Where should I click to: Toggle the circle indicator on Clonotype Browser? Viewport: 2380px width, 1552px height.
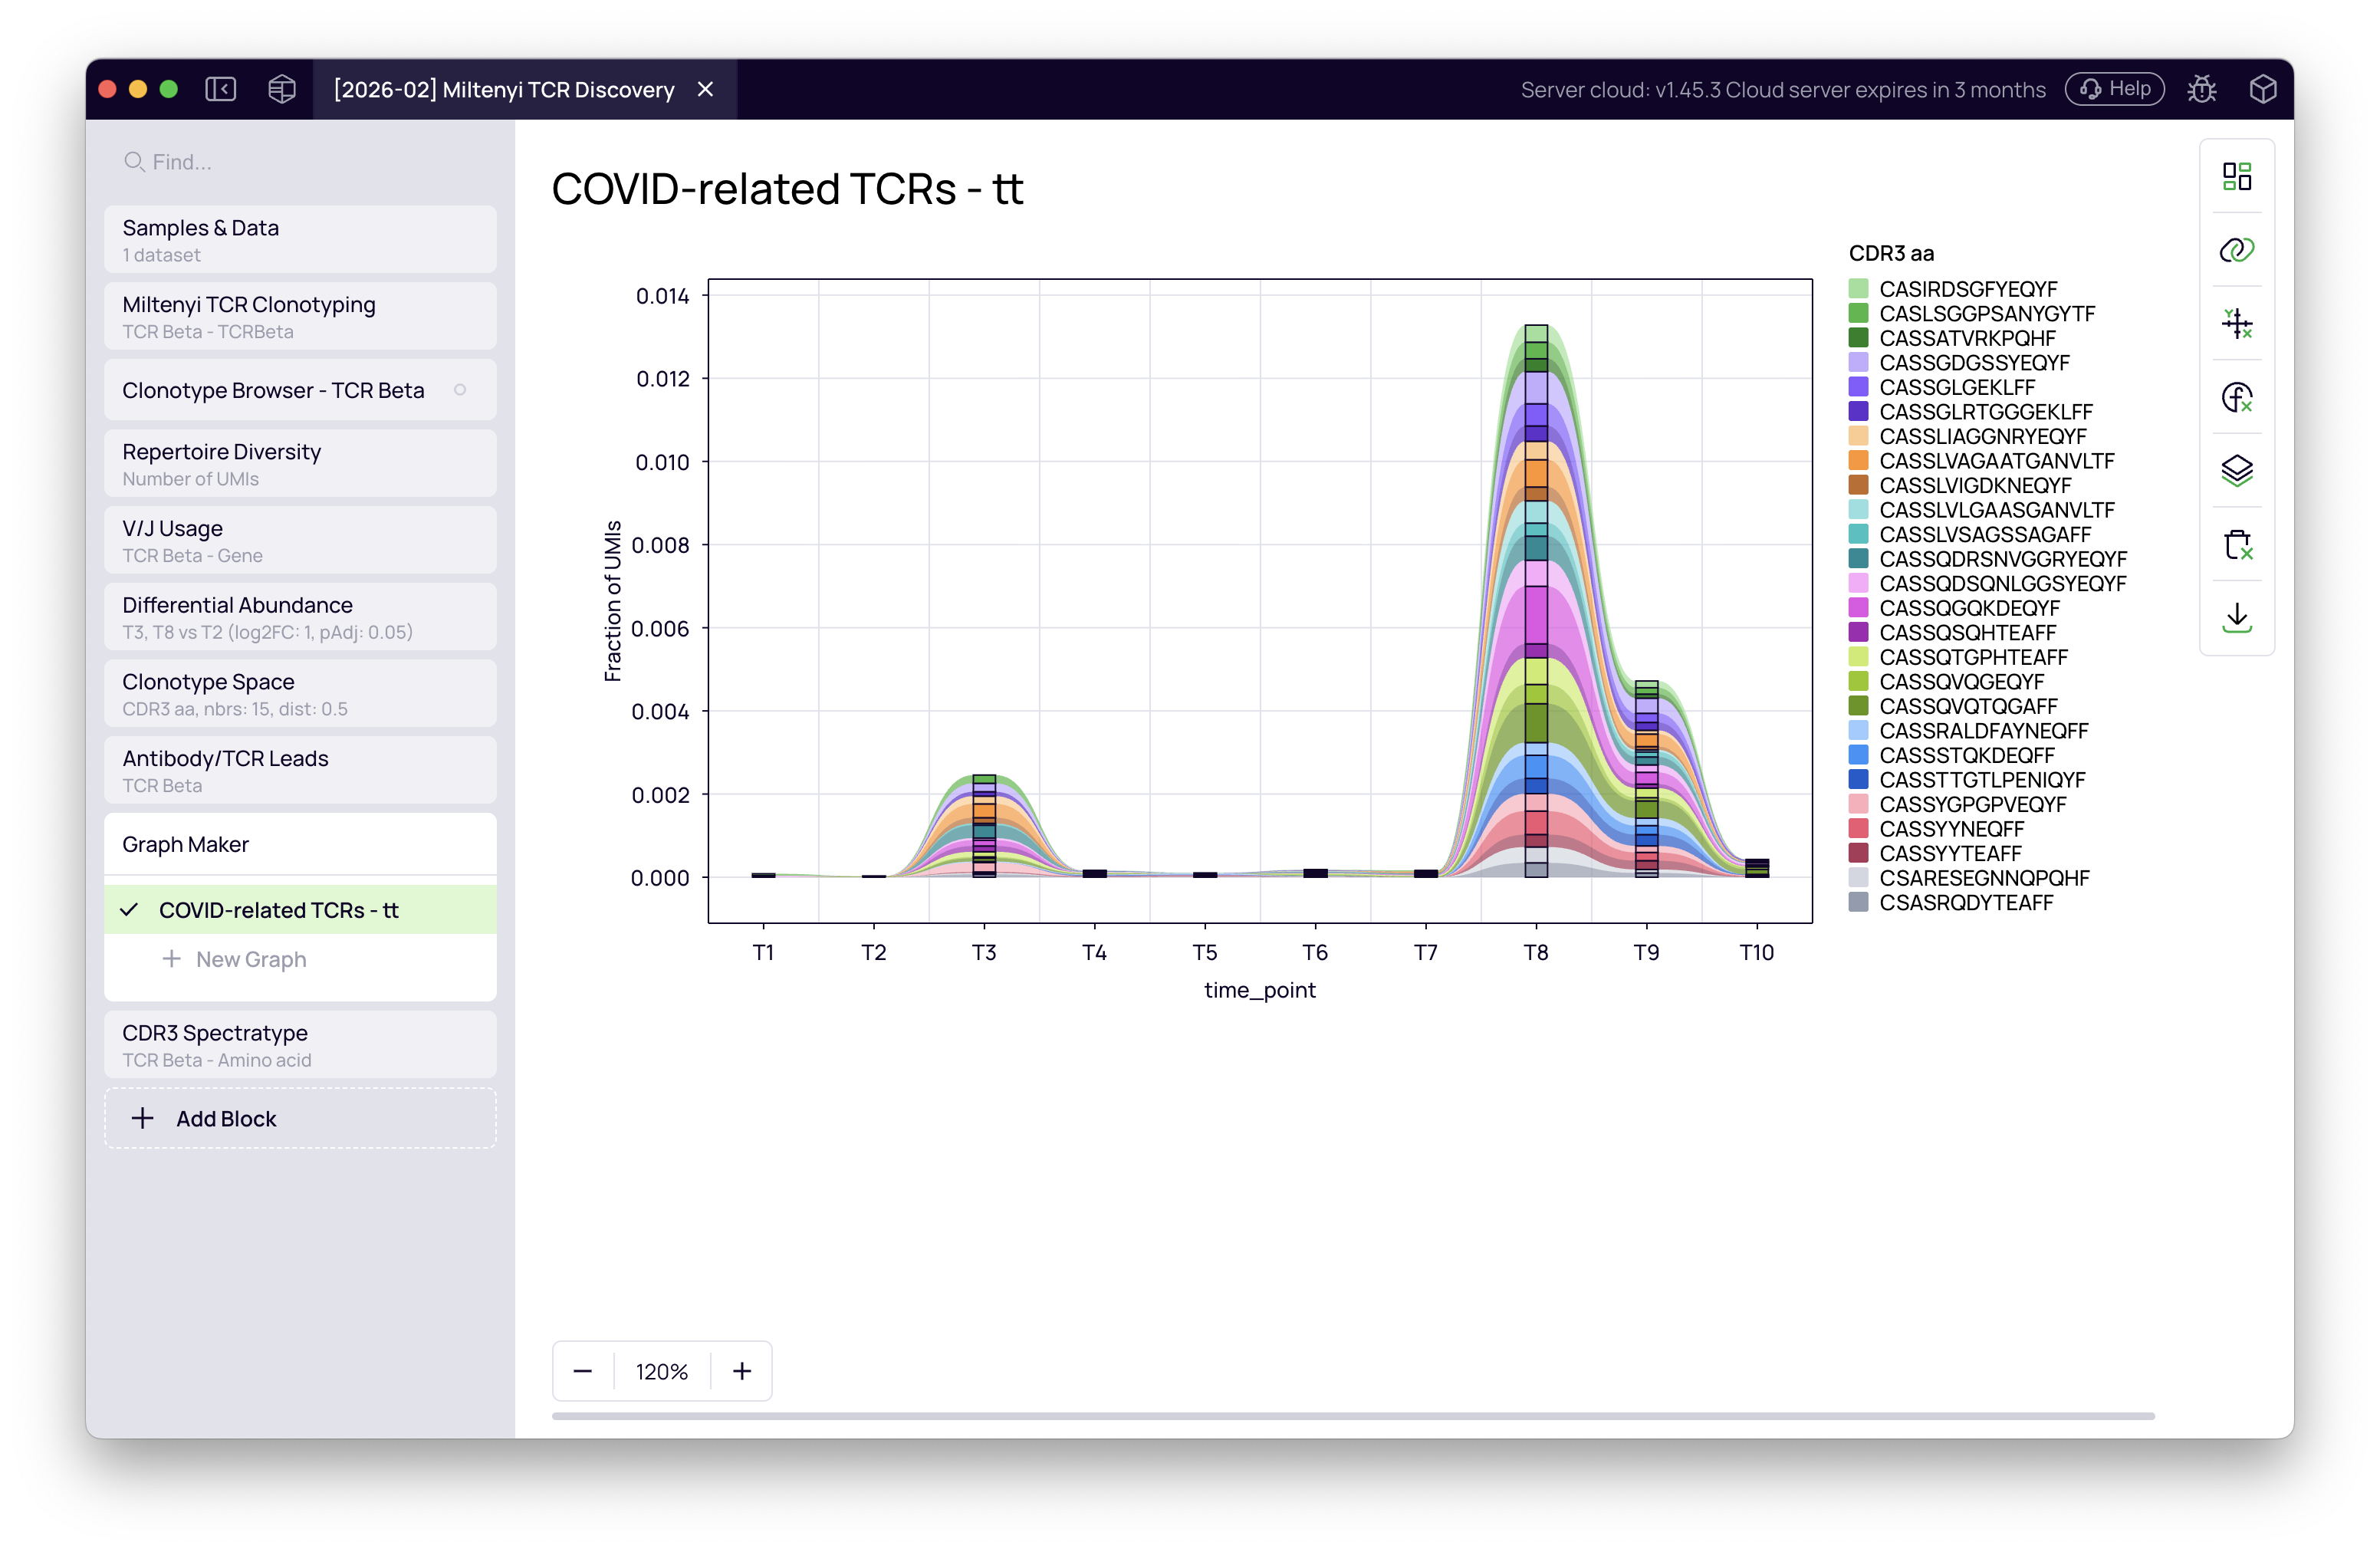click(x=461, y=391)
